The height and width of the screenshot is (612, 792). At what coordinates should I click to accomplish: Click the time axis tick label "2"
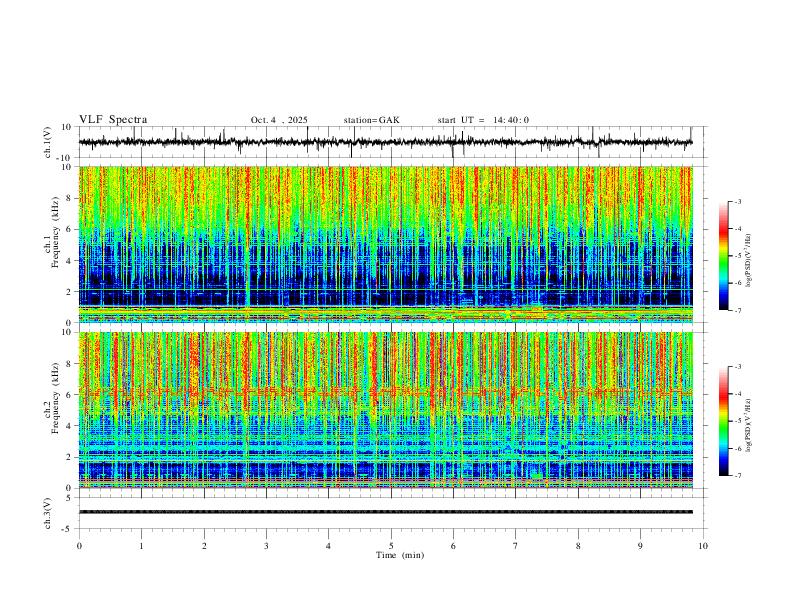pos(204,546)
